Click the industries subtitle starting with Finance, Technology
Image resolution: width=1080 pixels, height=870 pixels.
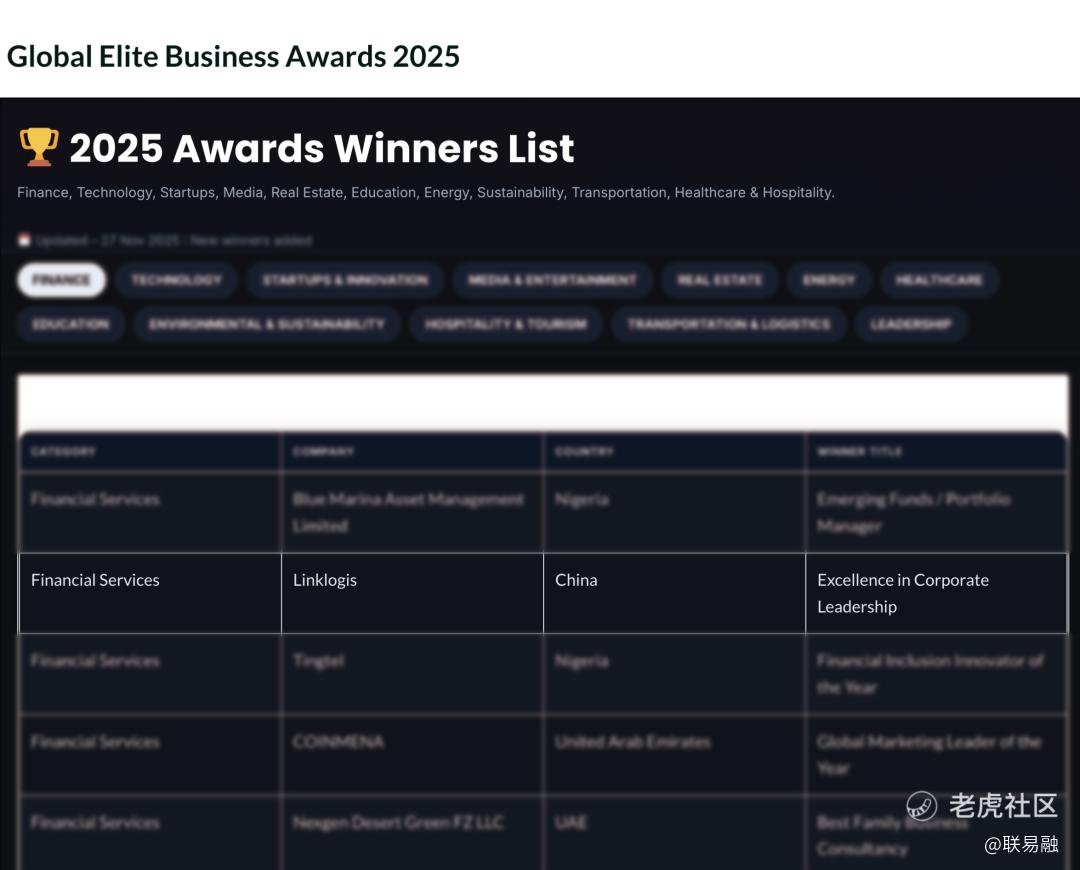click(426, 192)
